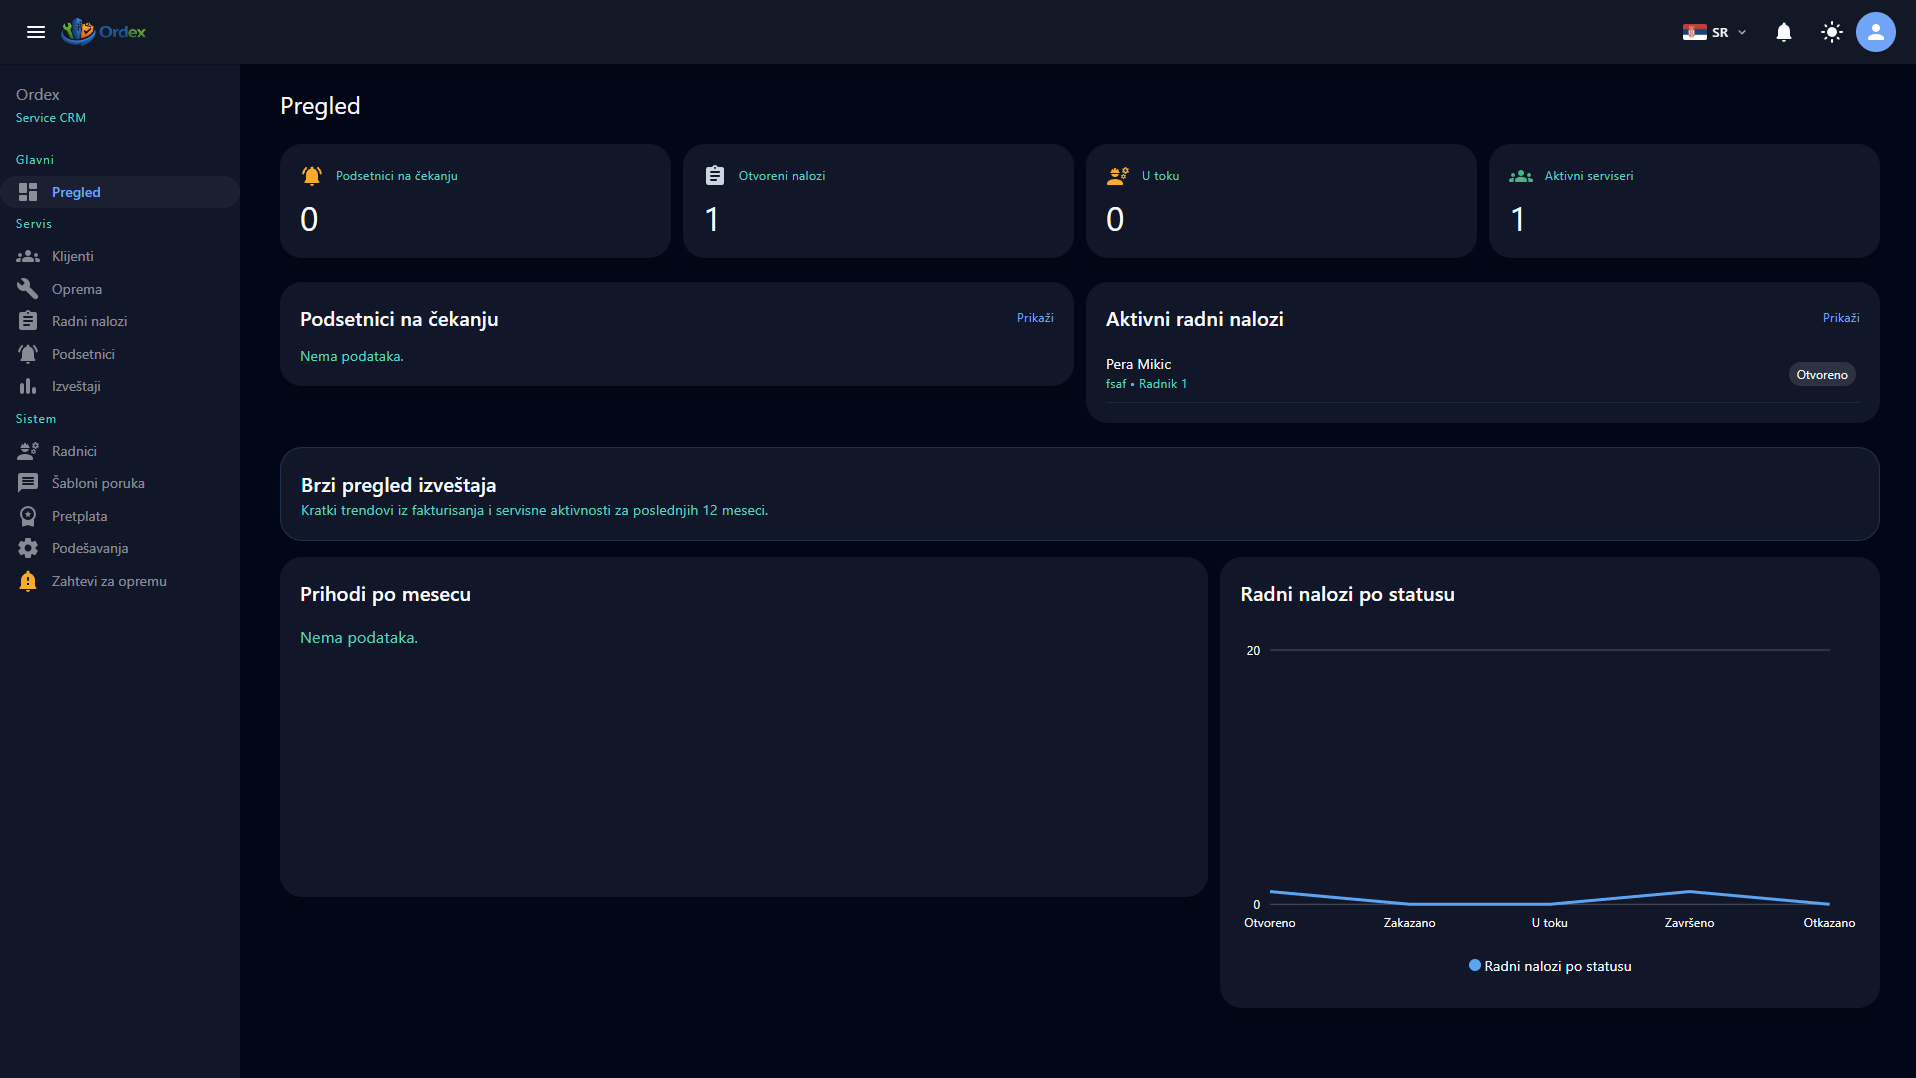Click the Service CRM subtitle text
This screenshot has height=1078, width=1916.
(x=51, y=118)
